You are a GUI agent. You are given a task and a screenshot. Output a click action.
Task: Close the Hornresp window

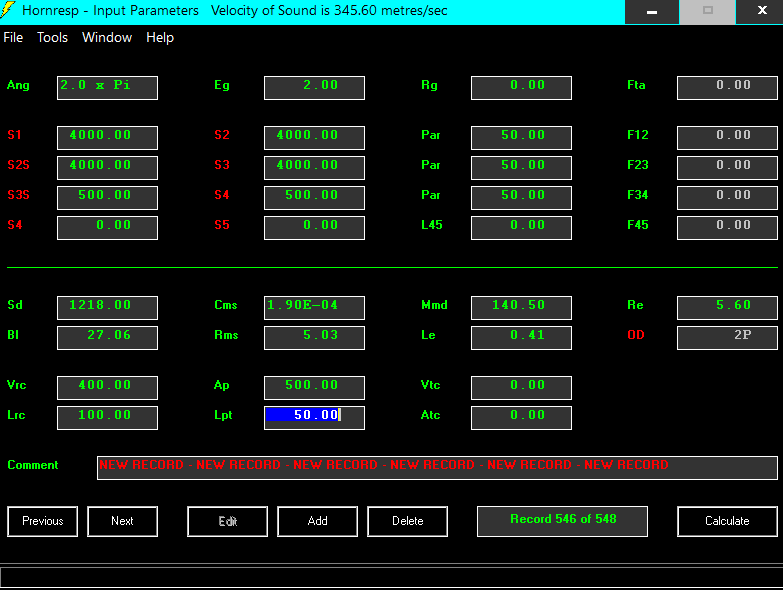click(761, 11)
